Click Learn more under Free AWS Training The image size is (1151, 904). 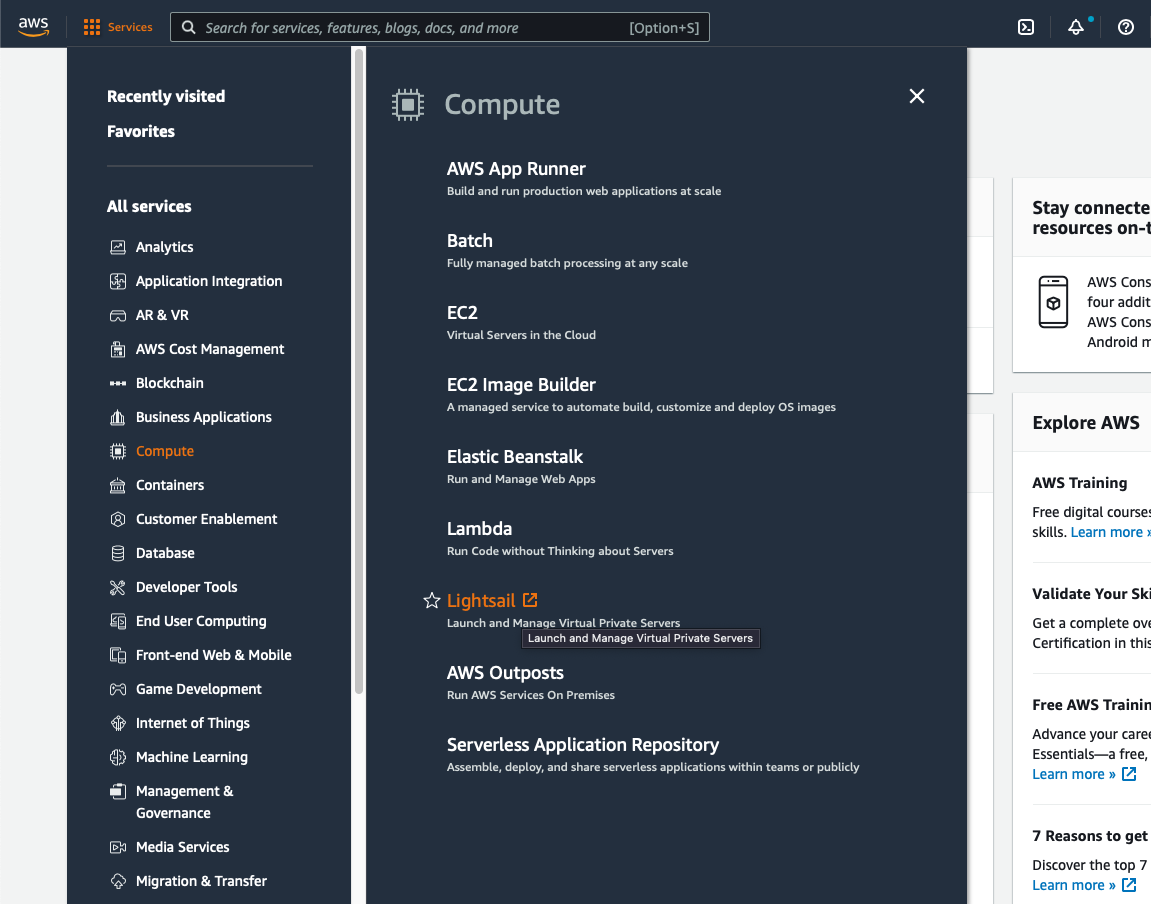[x=1084, y=774]
